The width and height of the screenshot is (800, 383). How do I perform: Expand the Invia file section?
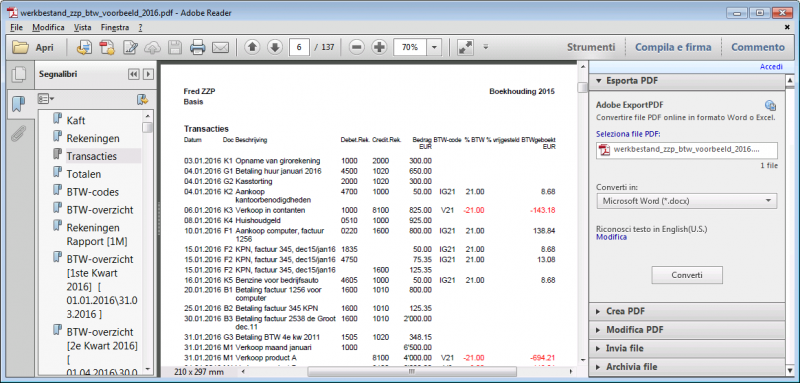point(686,348)
